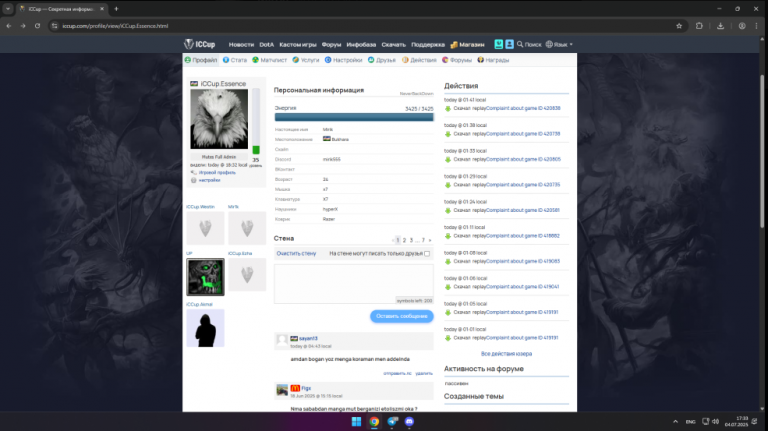Open friend ICCup.Ezha's avatar
This screenshot has height=431, width=768.
click(x=247, y=275)
